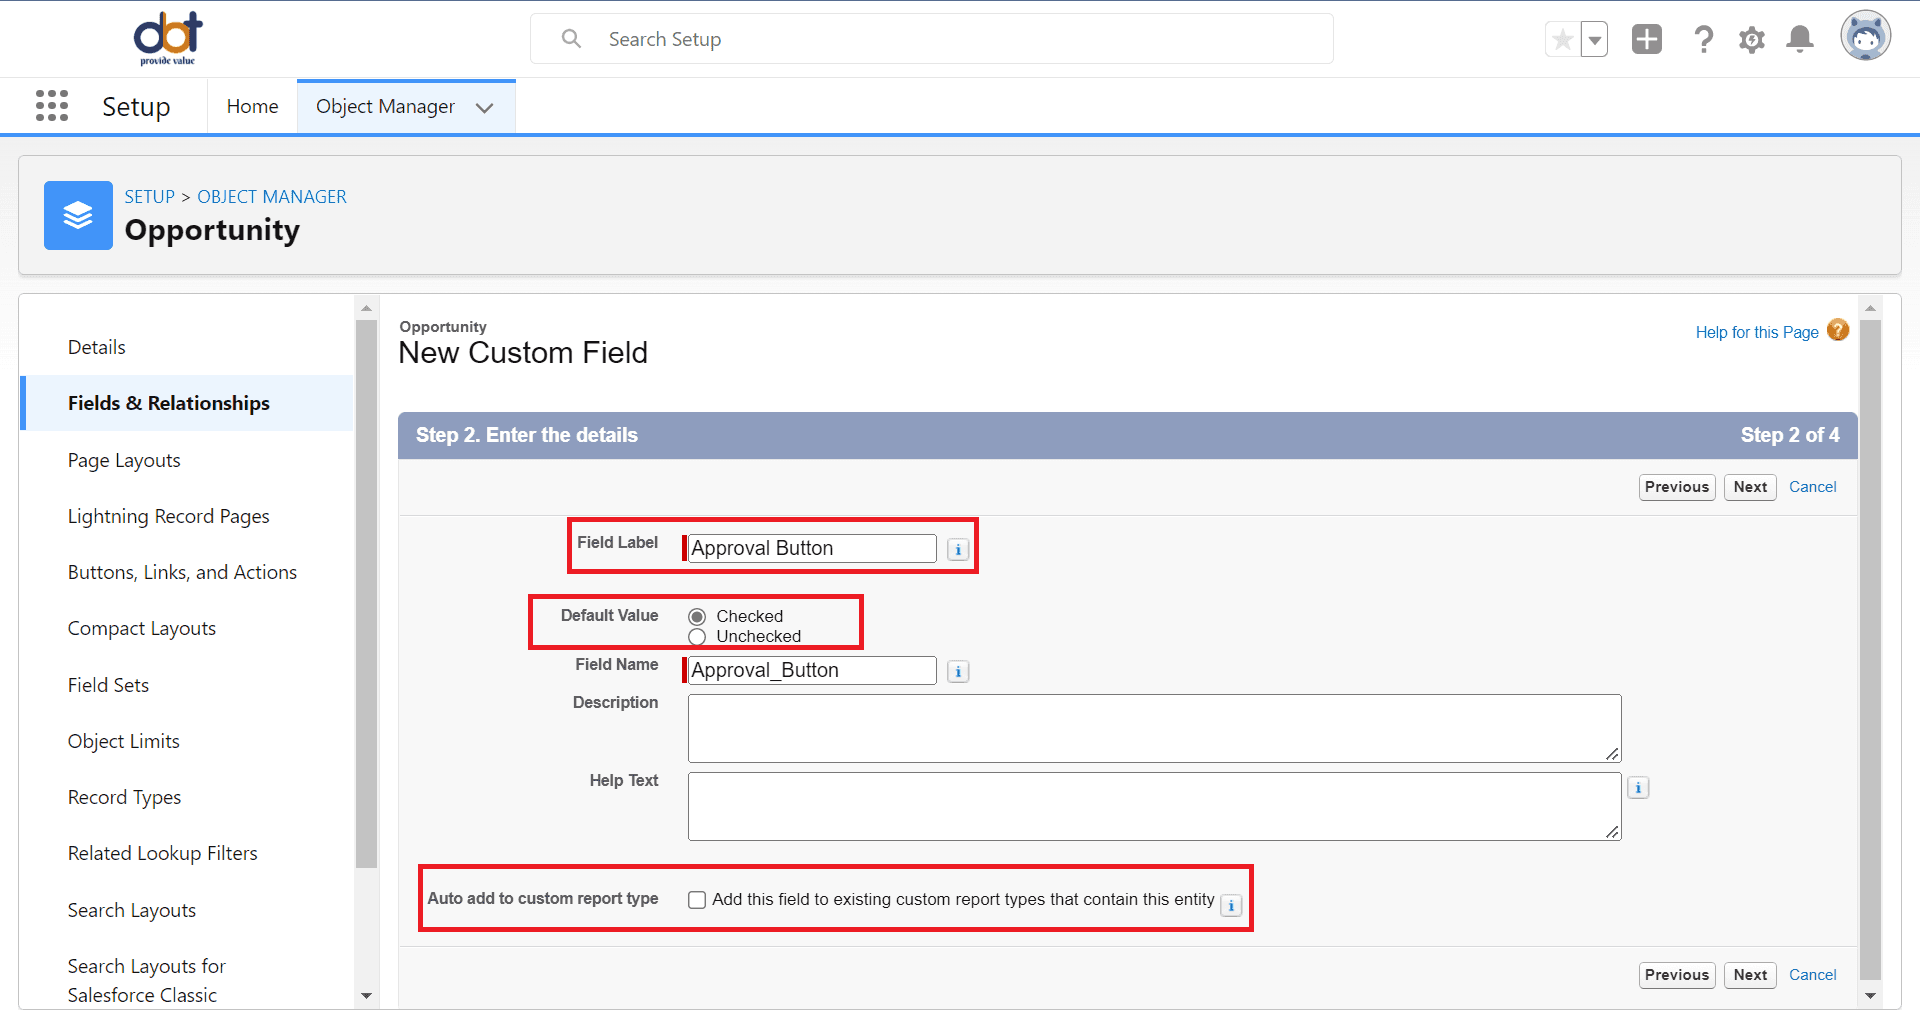Click the bottom Cancel link
Image resolution: width=1920 pixels, height=1028 pixels.
pyautogui.click(x=1812, y=975)
